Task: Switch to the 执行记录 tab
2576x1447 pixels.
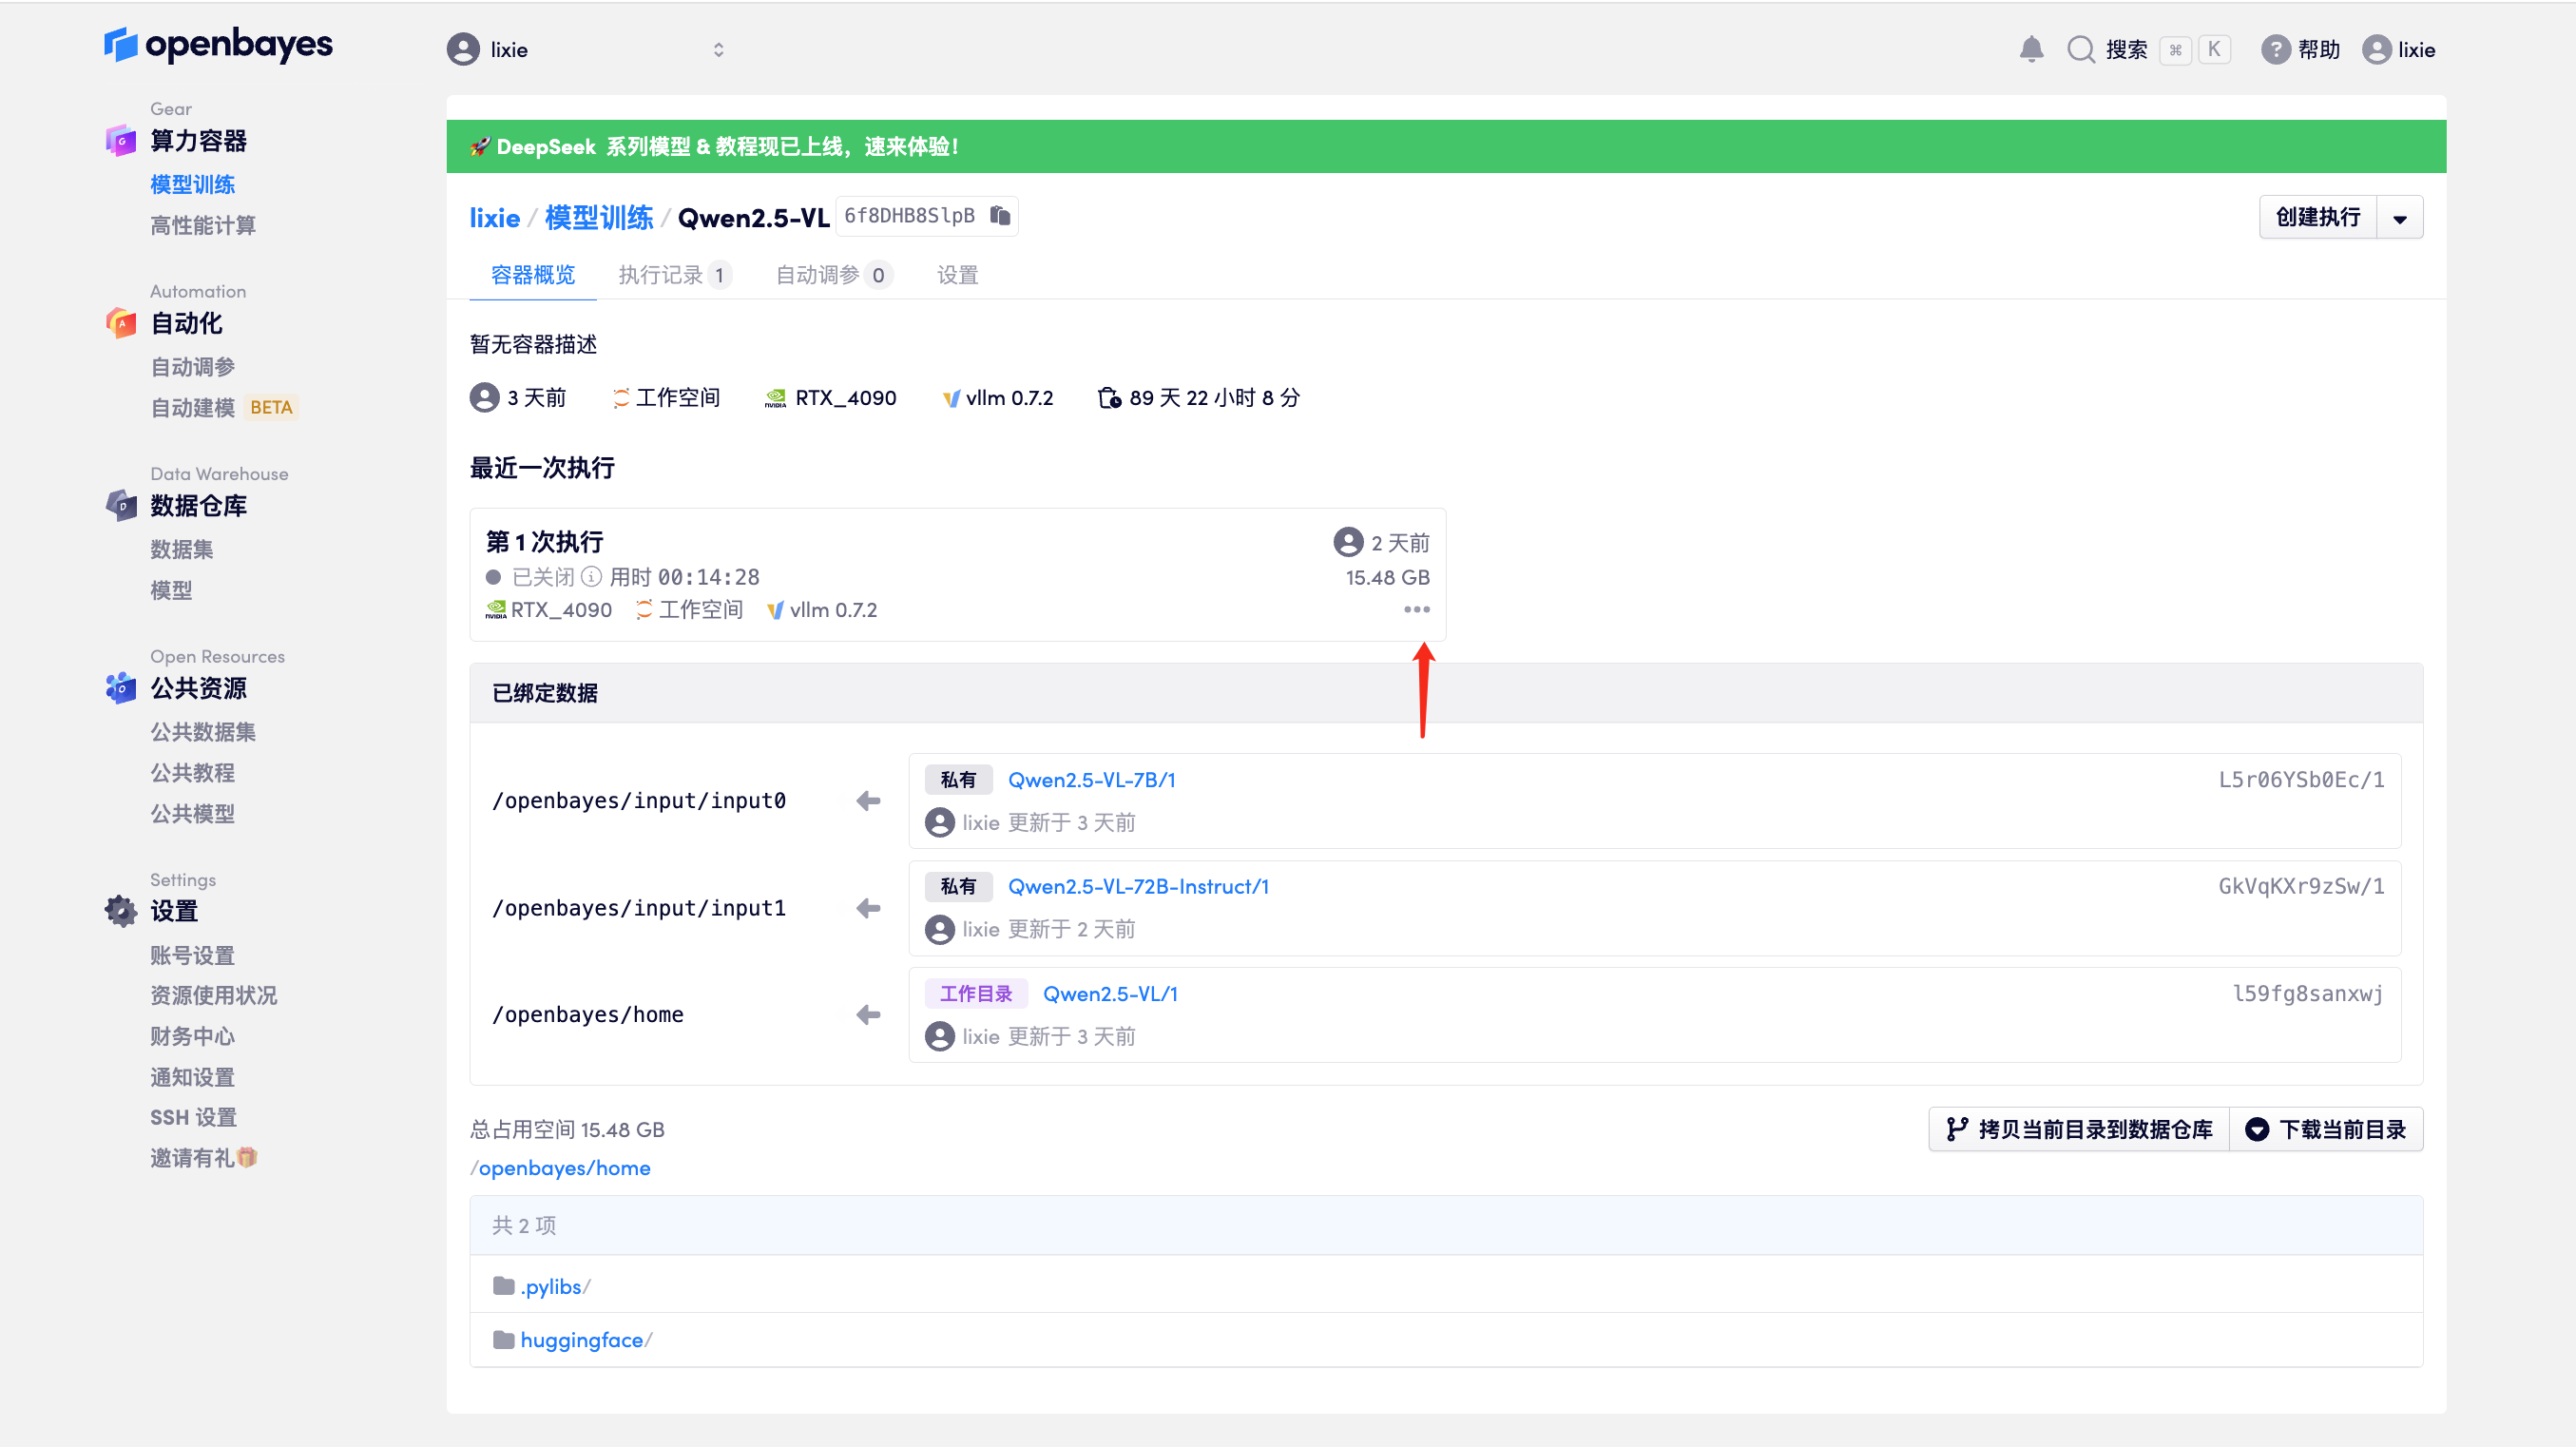Action: 675,275
